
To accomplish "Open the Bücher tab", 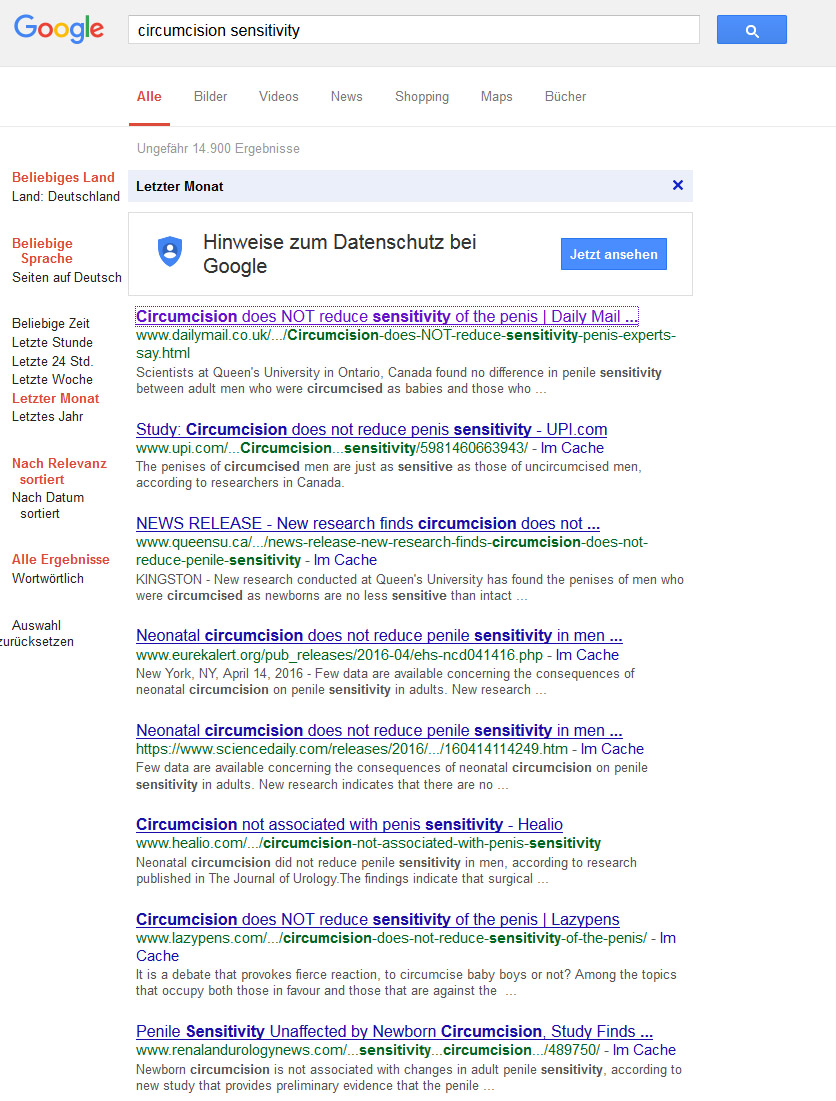I will coord(565,97).
